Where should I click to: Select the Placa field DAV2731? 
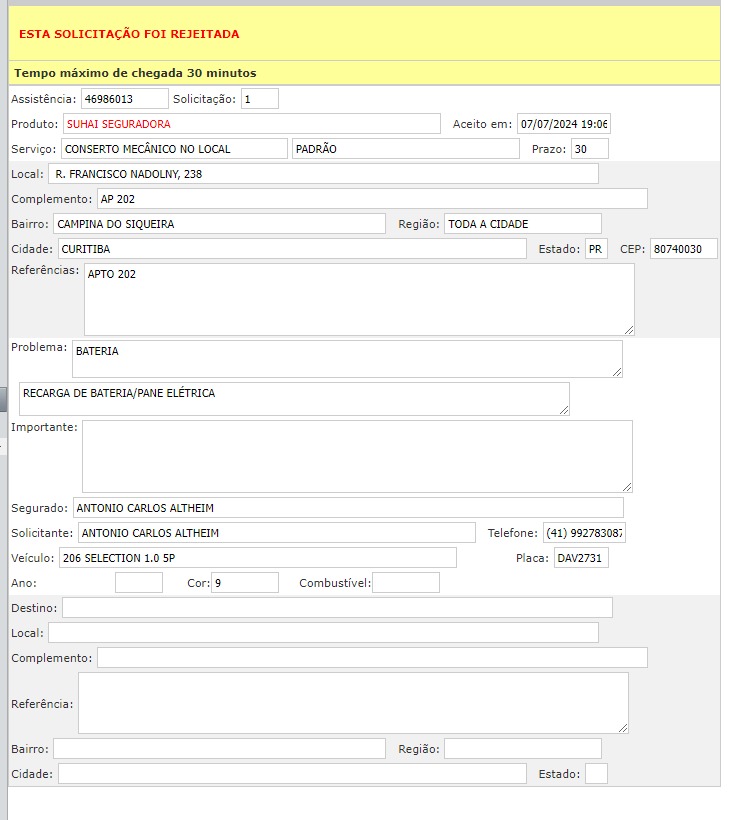click(x=581, y=558)
